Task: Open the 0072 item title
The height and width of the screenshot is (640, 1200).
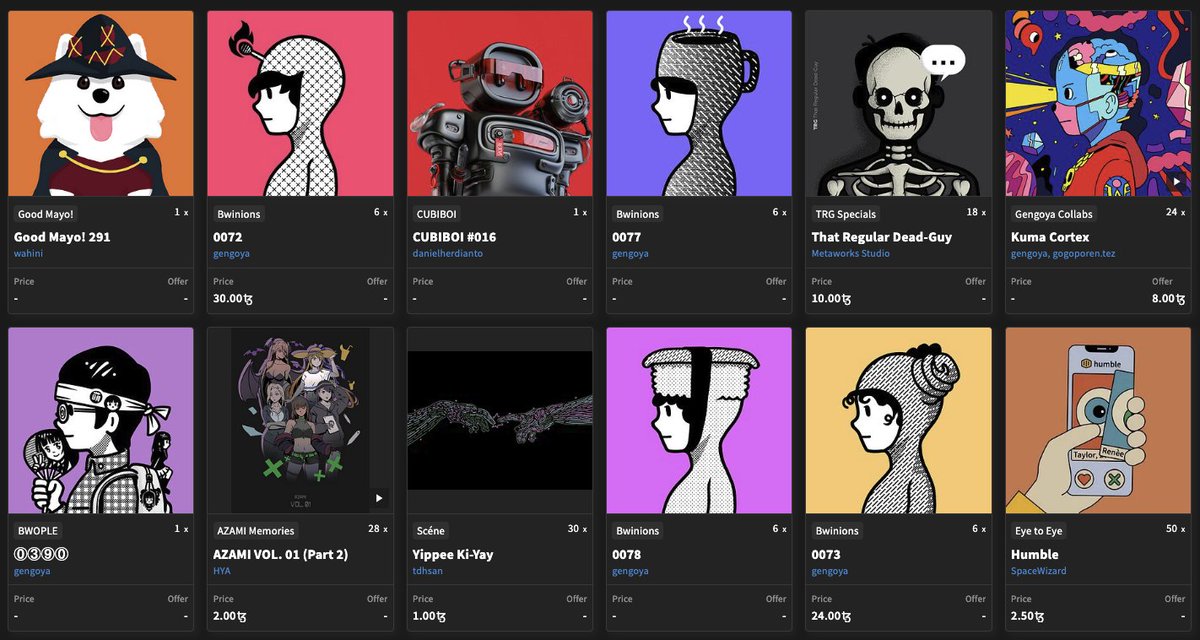Action: [228, 237]
